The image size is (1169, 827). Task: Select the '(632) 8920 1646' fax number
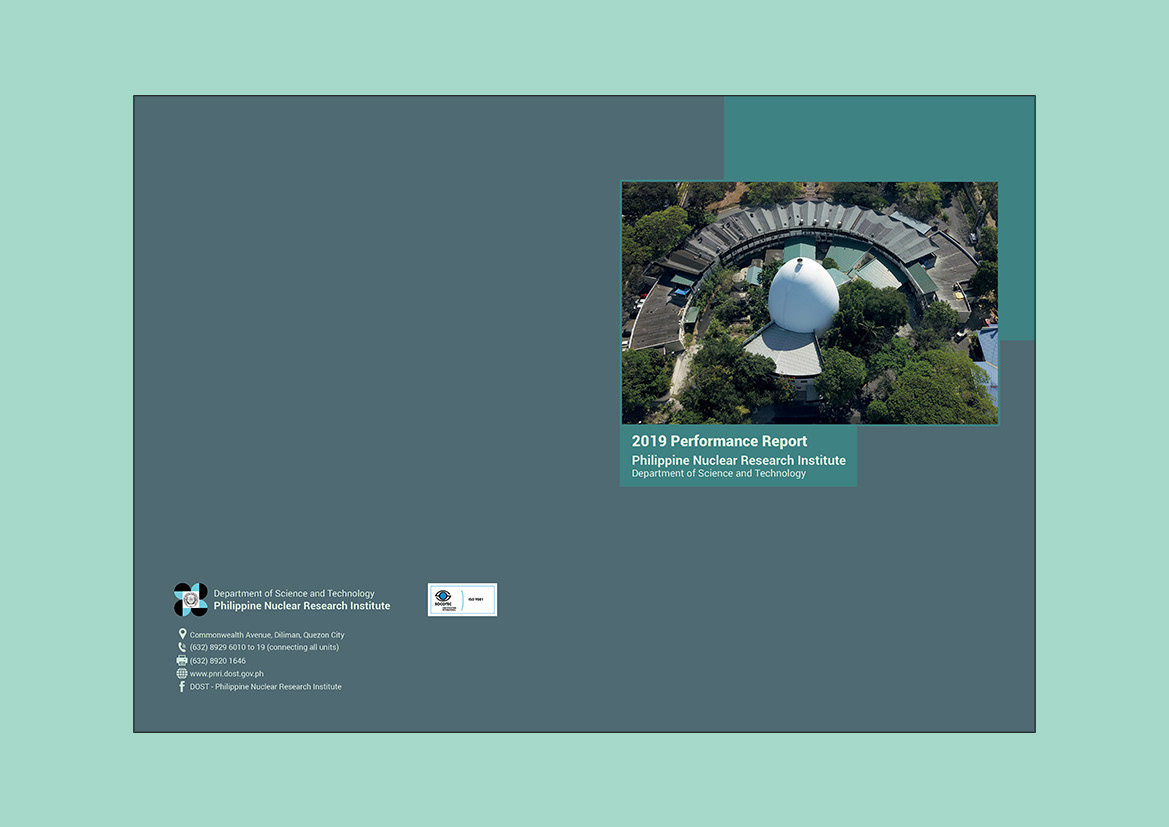pyautogui.click(x=218, y=661)
